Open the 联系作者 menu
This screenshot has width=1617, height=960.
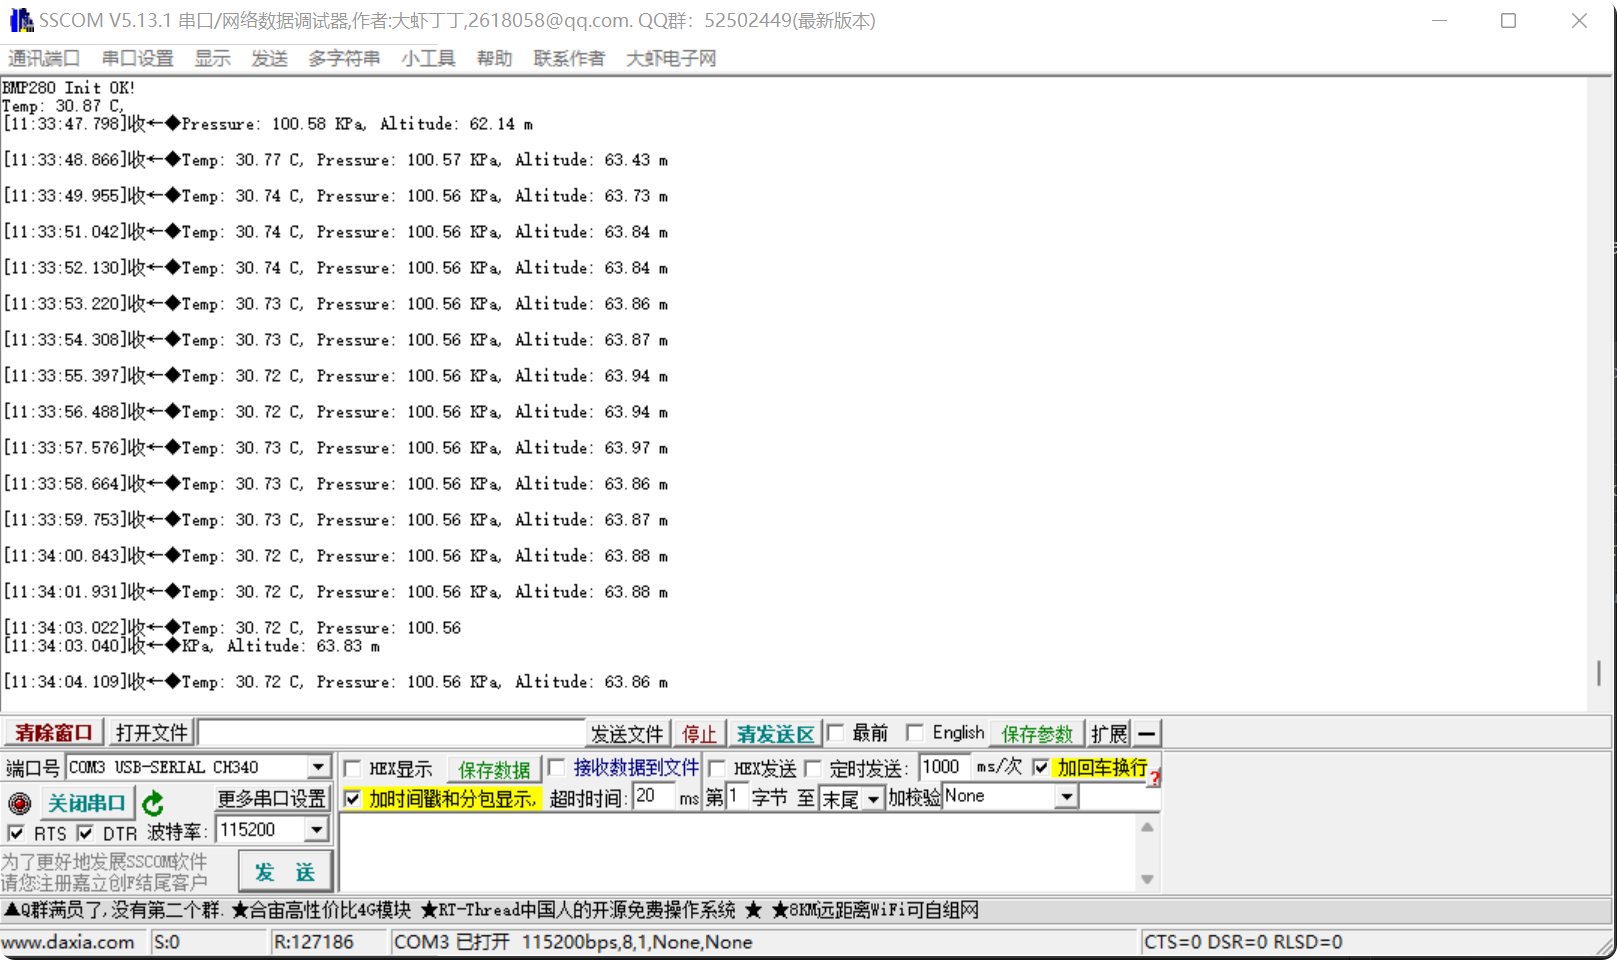tap(569, 58)
